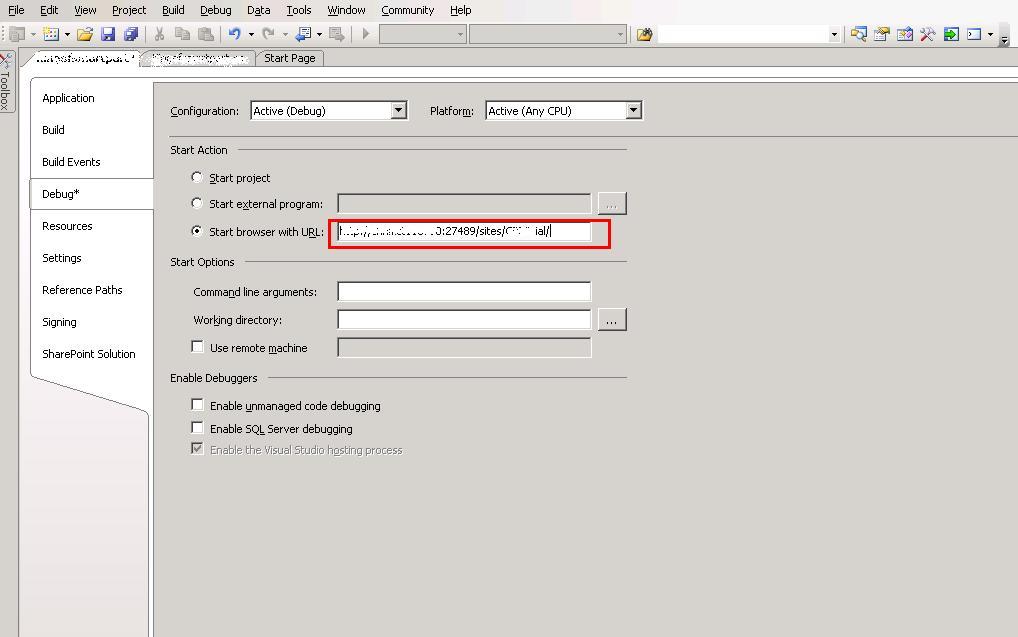Click the Open File folder icon

pyautogui.click(x=85, y=34)
